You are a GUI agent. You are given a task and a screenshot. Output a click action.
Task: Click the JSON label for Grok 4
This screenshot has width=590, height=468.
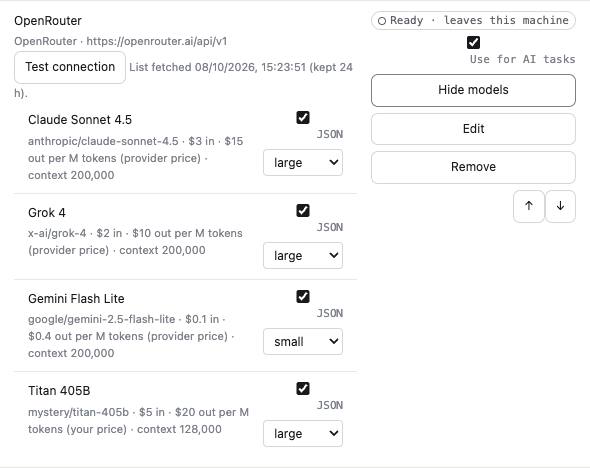coord(330,227)
